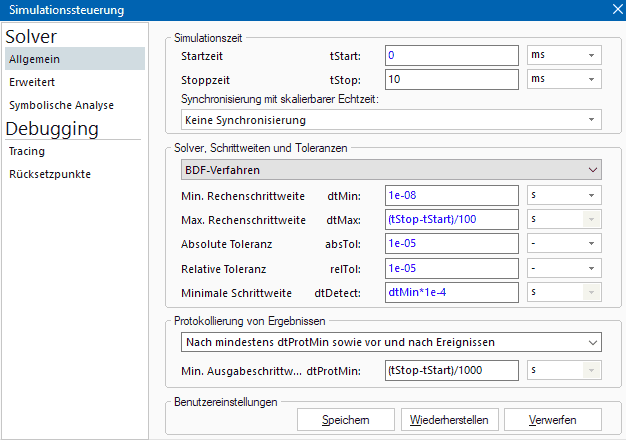The image size is (626, 440).
Task: Click the Stoppzeit label
Action: (x=206, y=80)
